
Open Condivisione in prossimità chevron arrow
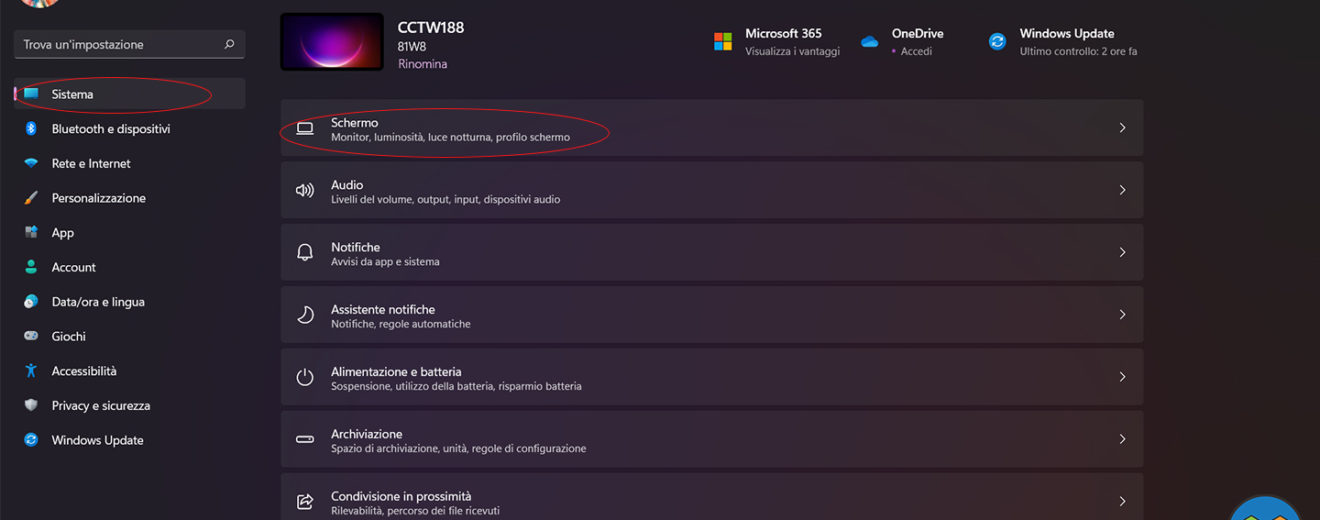pyautogui.click(x=1122, y=501)
